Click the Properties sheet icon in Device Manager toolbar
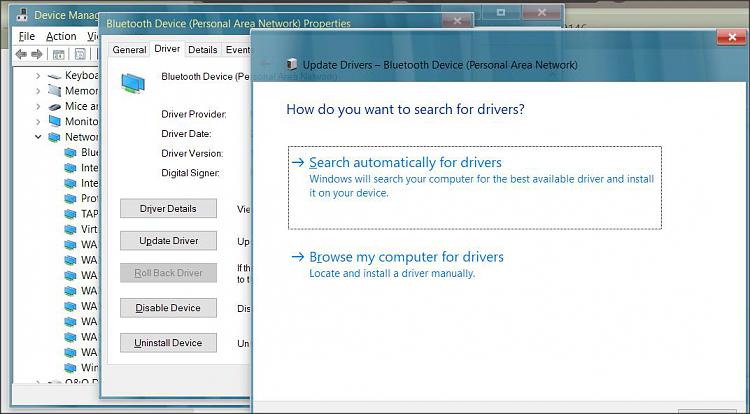This screenshot has width=750, height=414. pyautogui.click(x=80, y=54)
